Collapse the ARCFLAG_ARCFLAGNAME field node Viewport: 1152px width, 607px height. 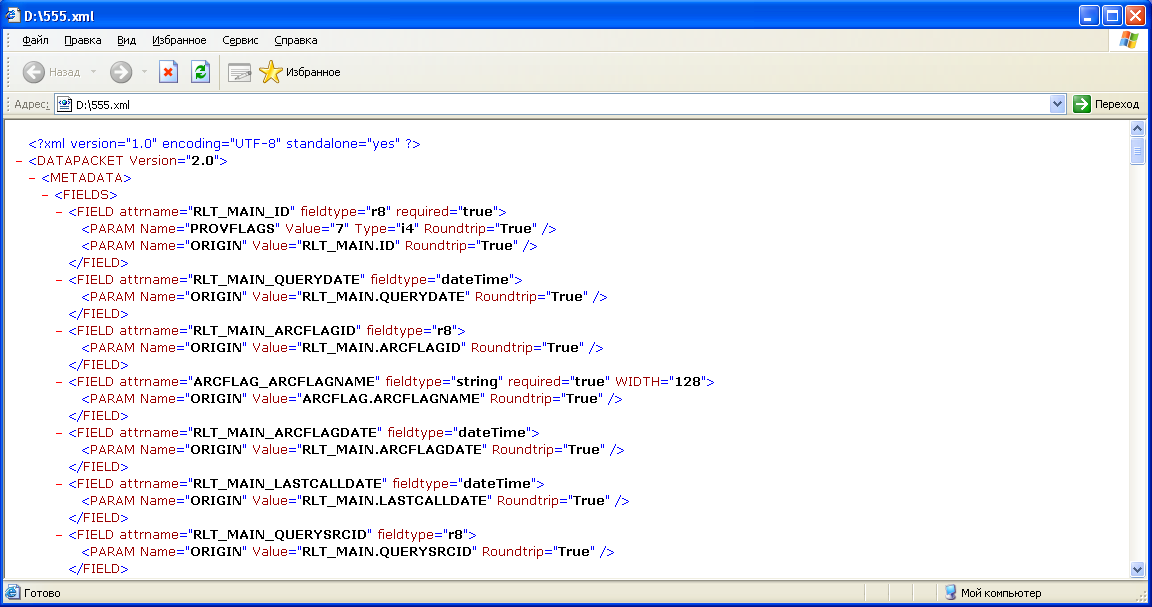point(59,382)
